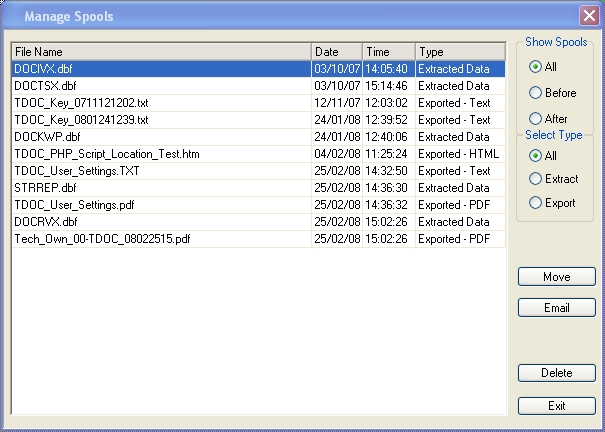Viewport: 605px width, 432px height.
Task: Select the DOCKWP.dbf file row
Action: point(259,137)
